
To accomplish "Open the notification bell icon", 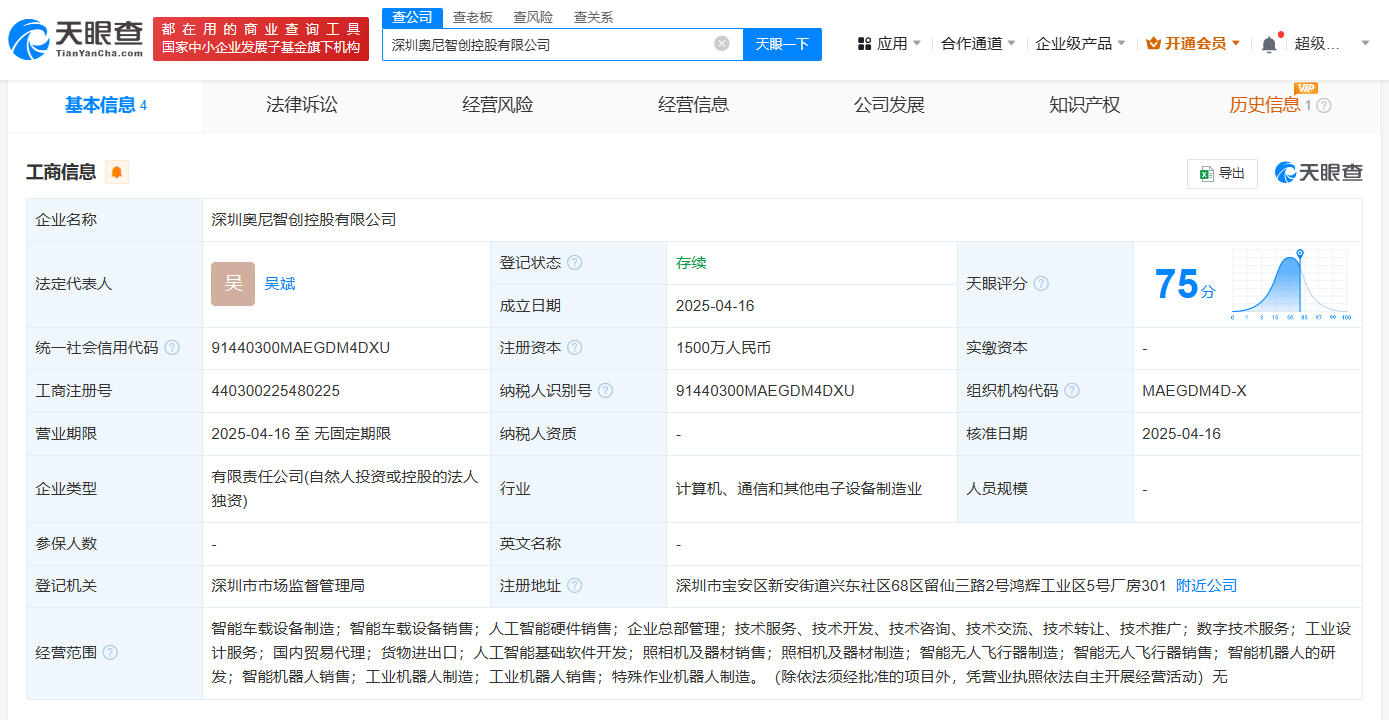I will pyautogui.click(x=1268, y=44).
